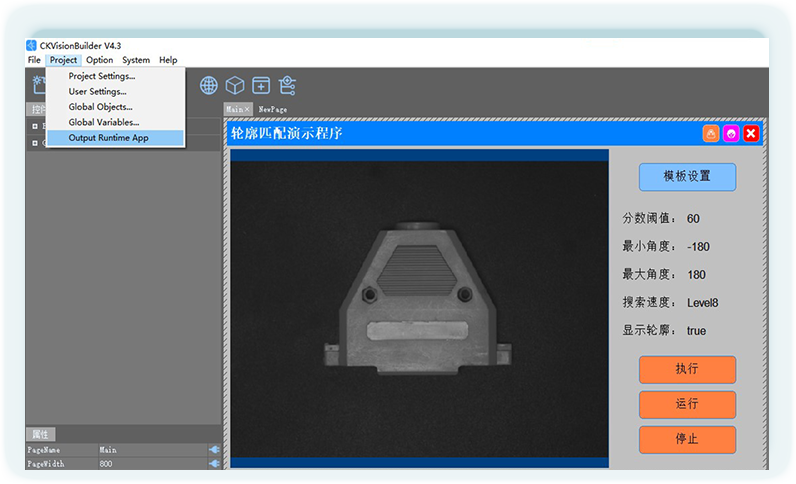
Task: Open the Option menu
Action: pyautogui.click(x=100, y=60)
